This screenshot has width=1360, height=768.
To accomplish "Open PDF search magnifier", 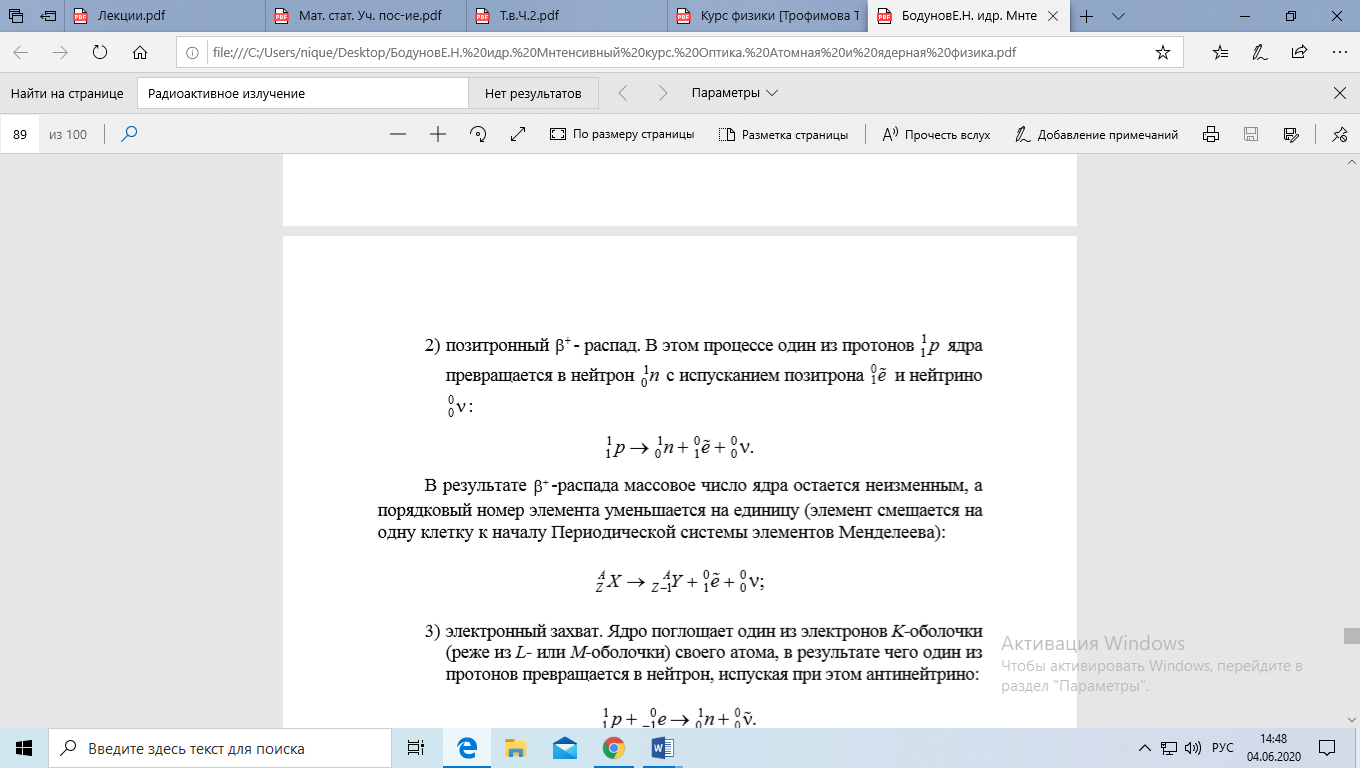I will pyautogui.click(x=129, y=134).
